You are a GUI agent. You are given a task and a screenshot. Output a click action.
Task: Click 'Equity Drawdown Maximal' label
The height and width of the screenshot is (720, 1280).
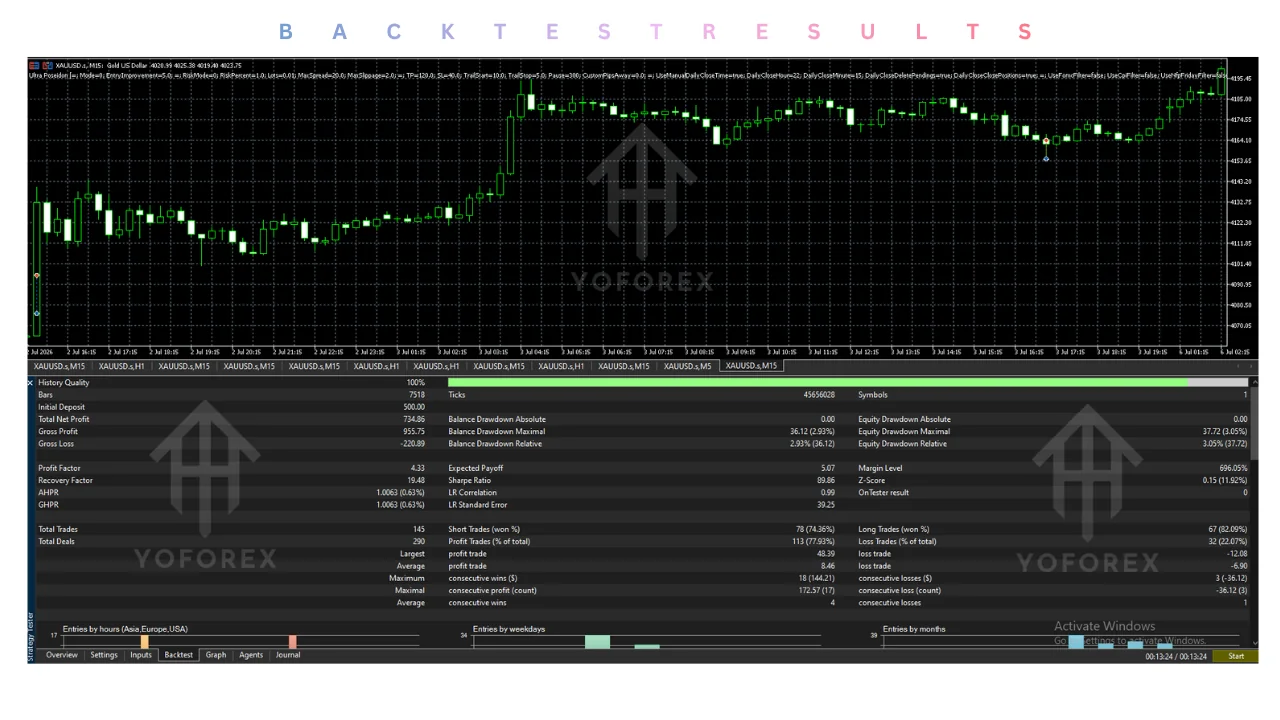coord(904,431)
